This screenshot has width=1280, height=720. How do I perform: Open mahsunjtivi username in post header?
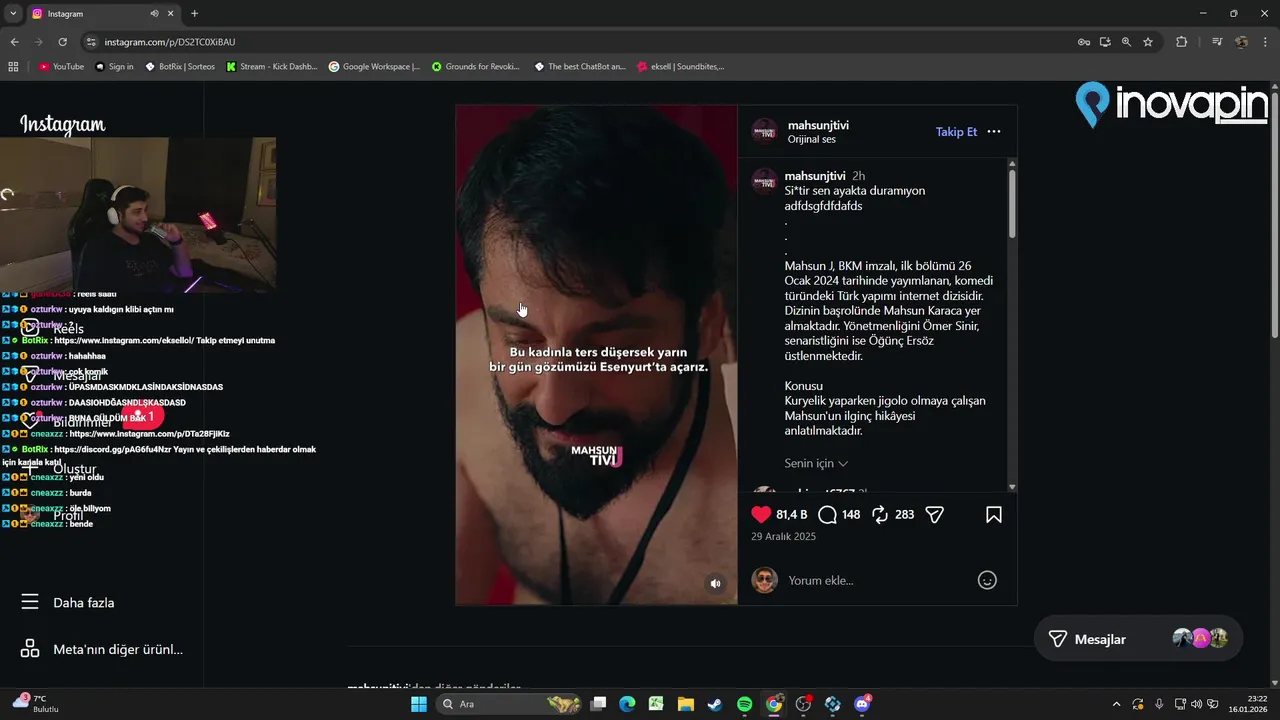[x=818, y=125]
